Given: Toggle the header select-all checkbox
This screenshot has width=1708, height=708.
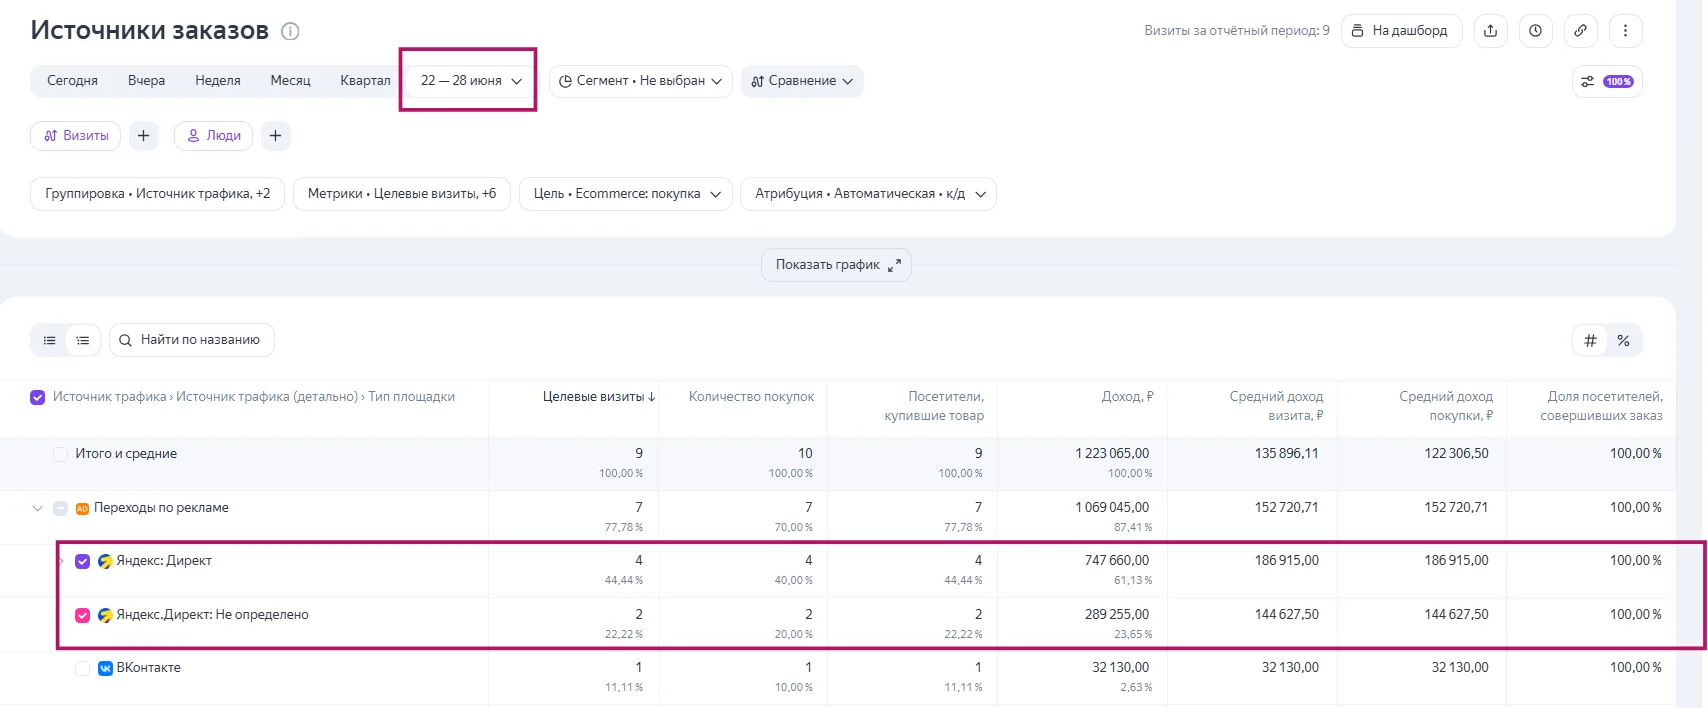Looking at the screenshot, I should click(x=38, y=397).
